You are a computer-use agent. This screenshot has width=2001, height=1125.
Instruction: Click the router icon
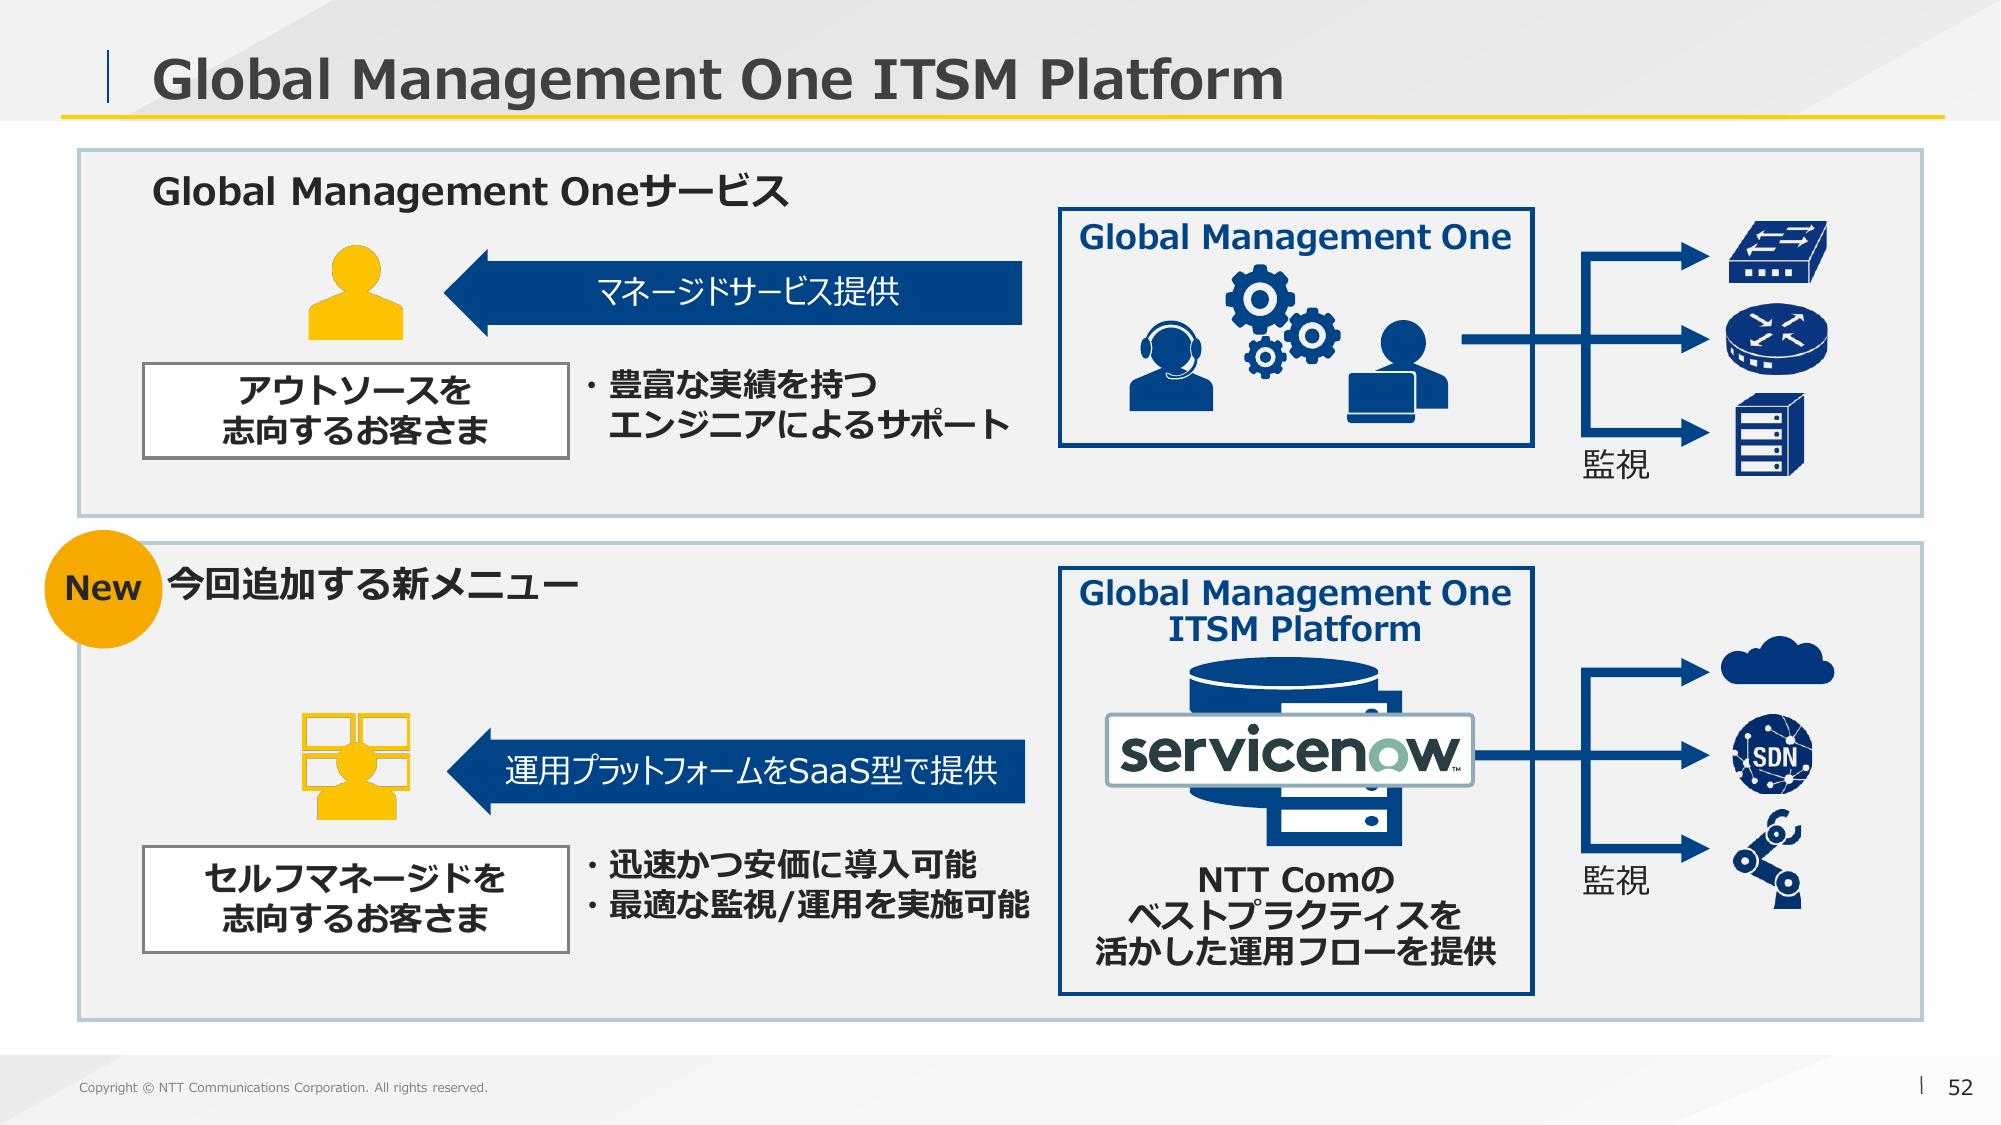click(x=1777, y=339)
